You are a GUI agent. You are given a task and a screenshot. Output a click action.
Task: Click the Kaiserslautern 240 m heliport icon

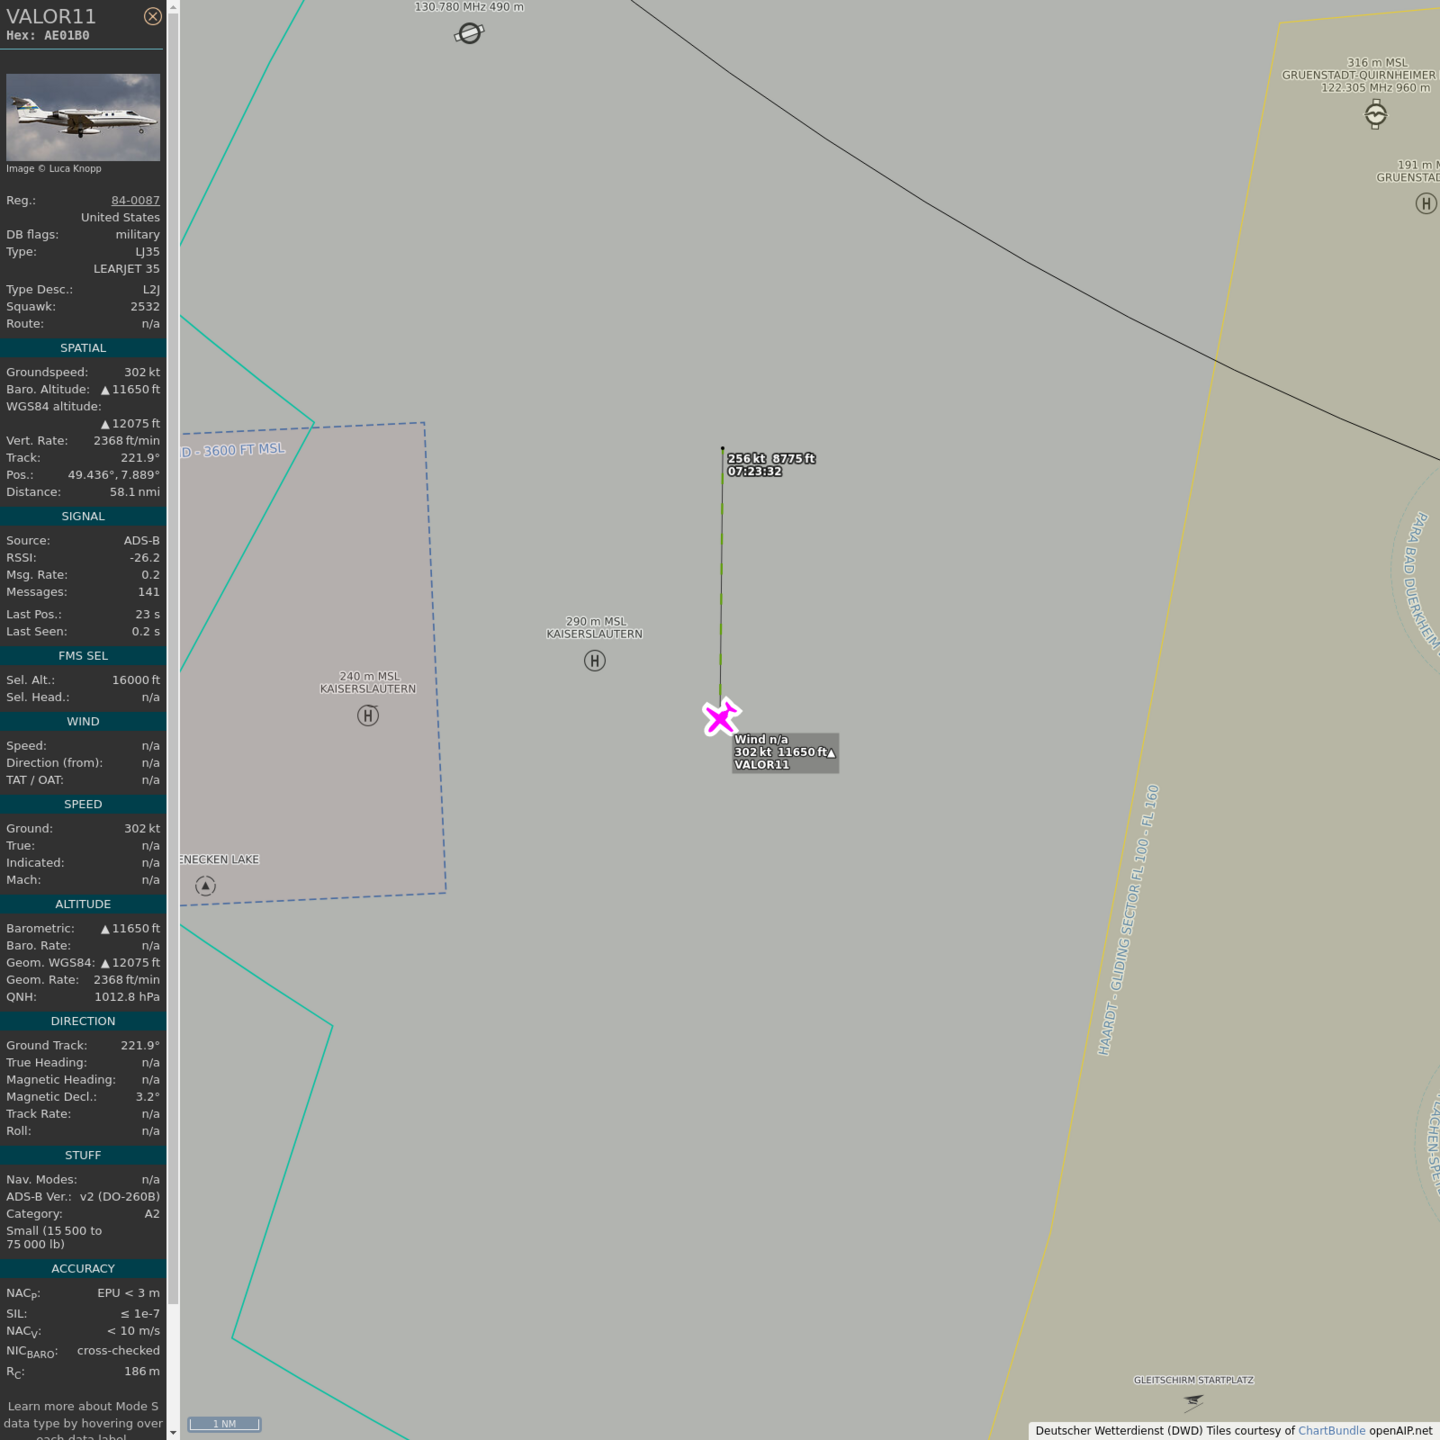coord(368,716)
